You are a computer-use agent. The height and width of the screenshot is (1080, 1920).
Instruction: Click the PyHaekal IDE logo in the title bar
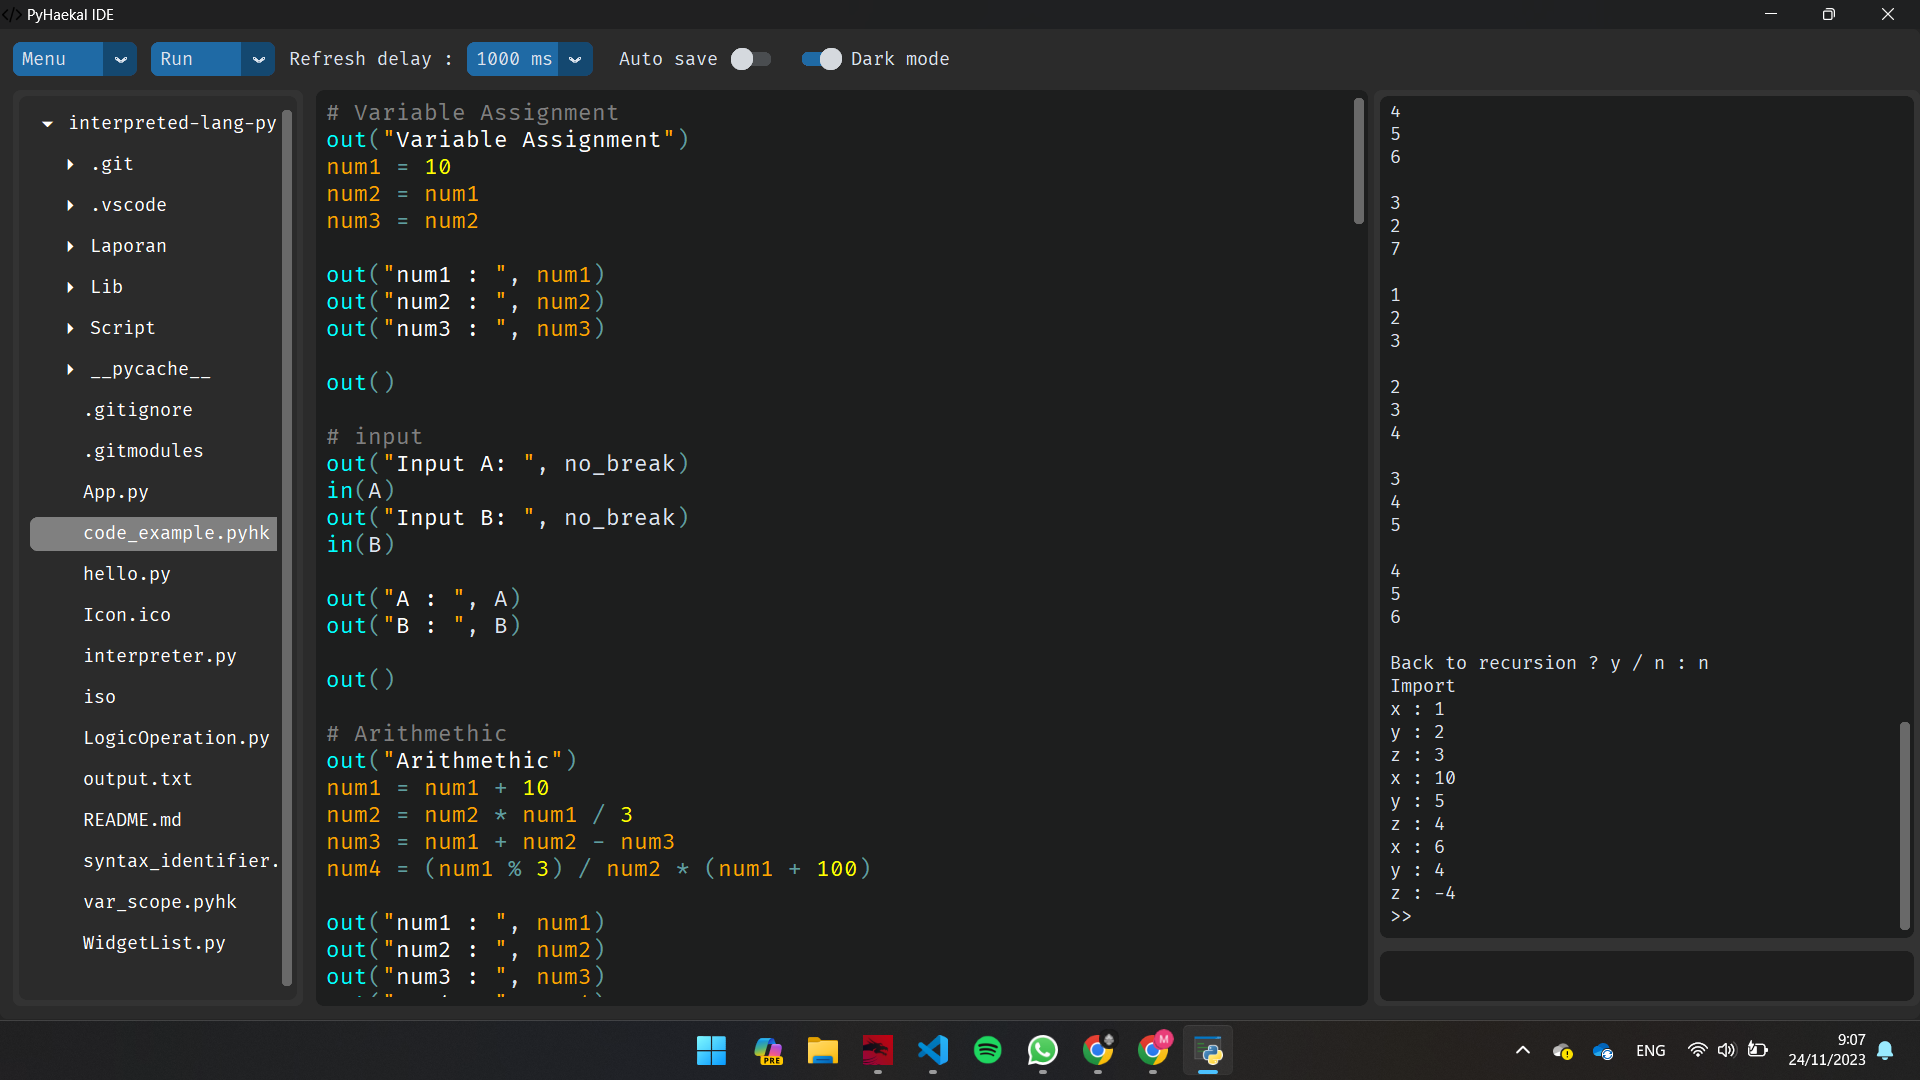coord(12,14)
